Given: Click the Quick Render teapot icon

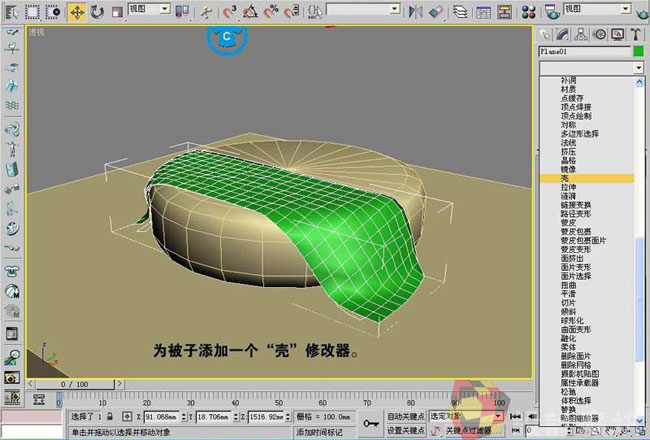Looking at the screenshot, I should point(643,13).
